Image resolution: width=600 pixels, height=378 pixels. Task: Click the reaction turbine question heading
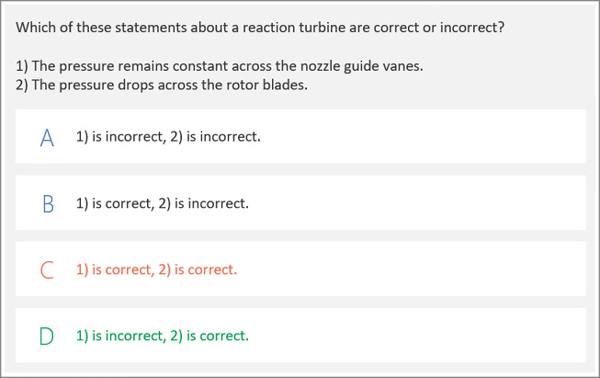point(260,28)
